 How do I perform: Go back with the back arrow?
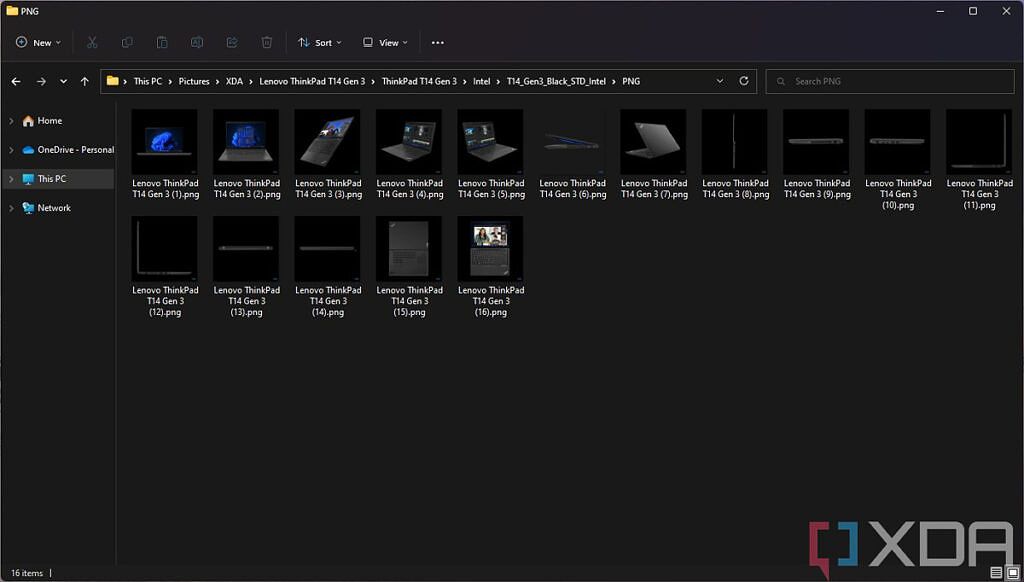(x=16, y=81)
